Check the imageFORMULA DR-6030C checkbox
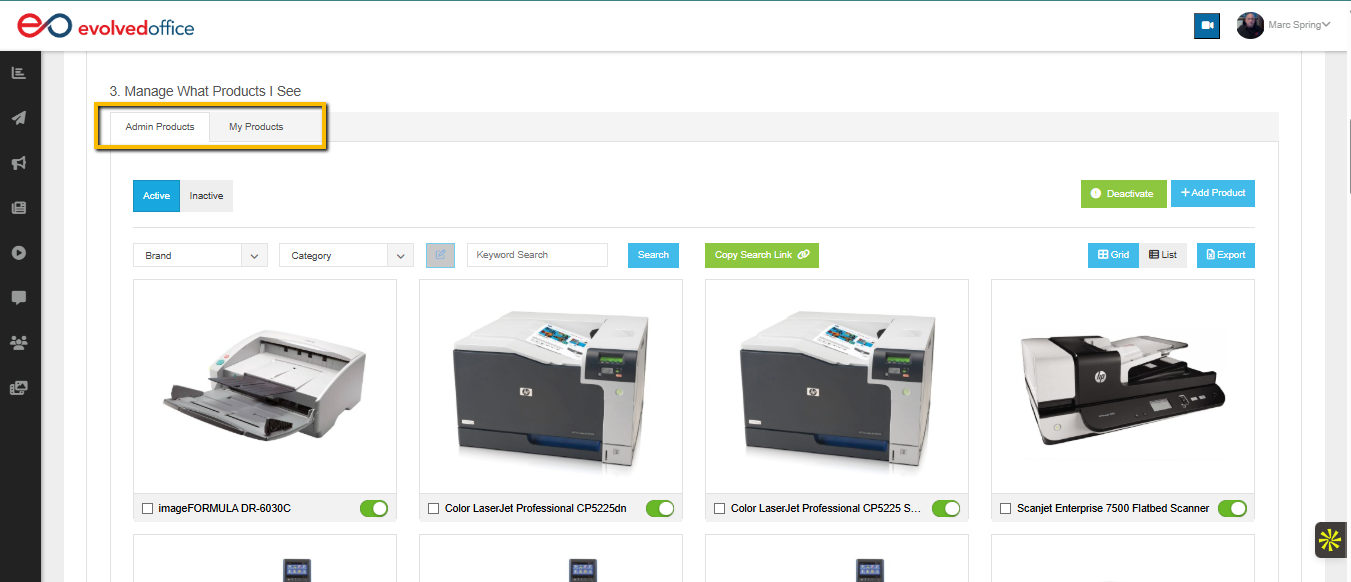Image resolution: width=1351 pixels, height=582 pixels. click(x=148, y=509)
